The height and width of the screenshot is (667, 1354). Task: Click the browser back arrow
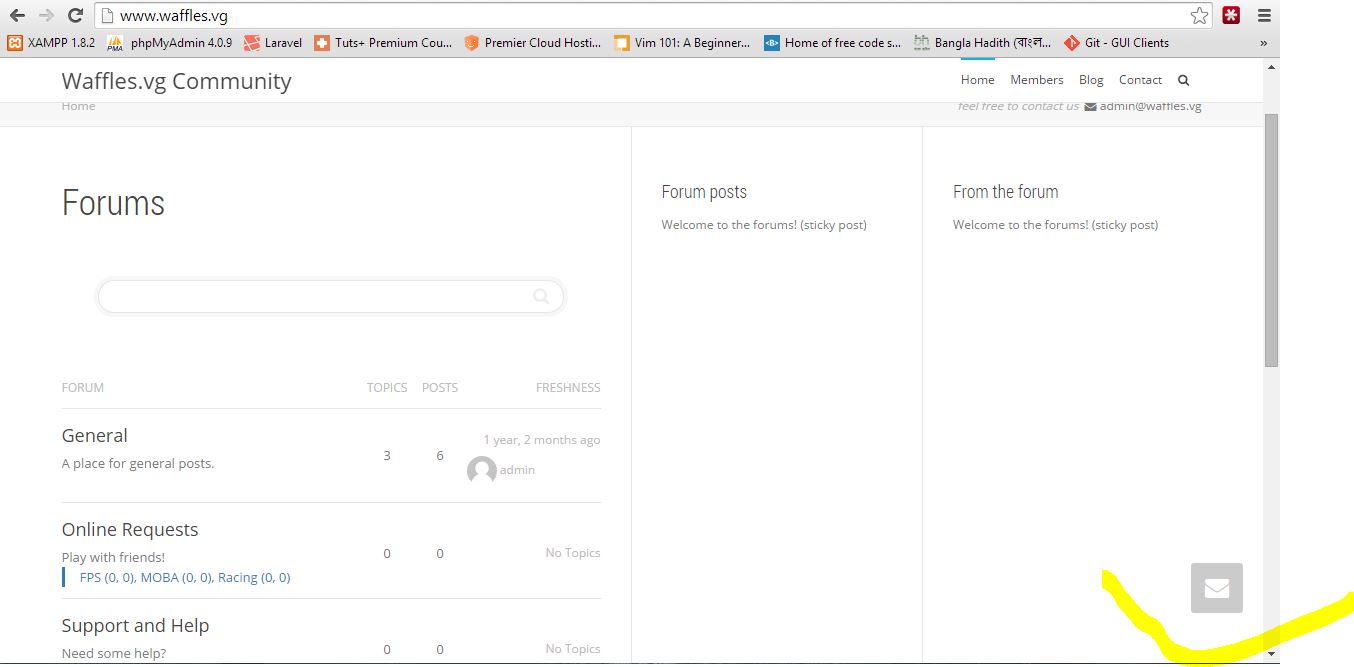(17, 16)
